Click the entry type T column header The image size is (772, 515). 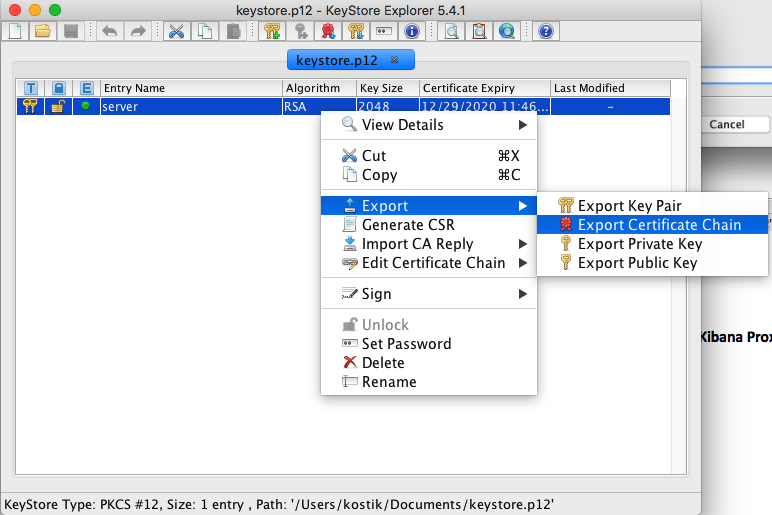point(31,88)
